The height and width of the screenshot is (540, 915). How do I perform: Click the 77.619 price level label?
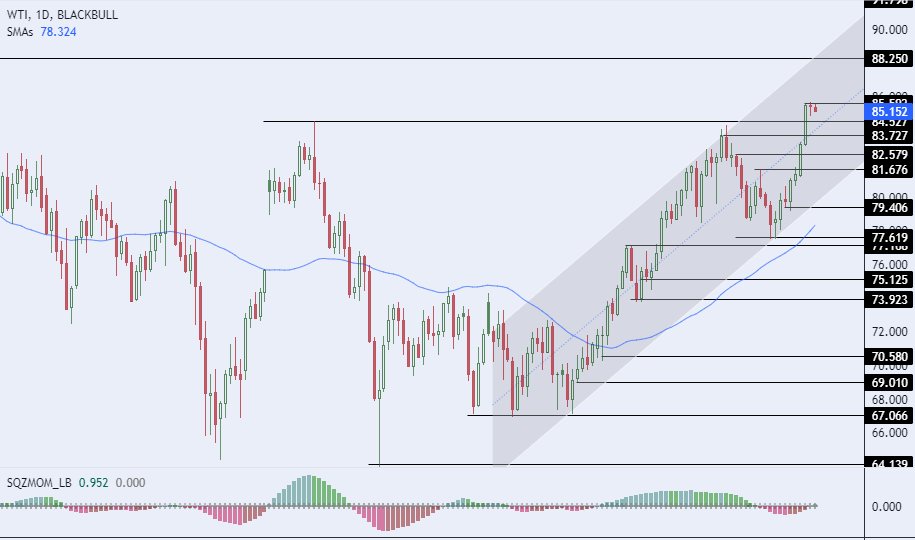tap(888, 237)
